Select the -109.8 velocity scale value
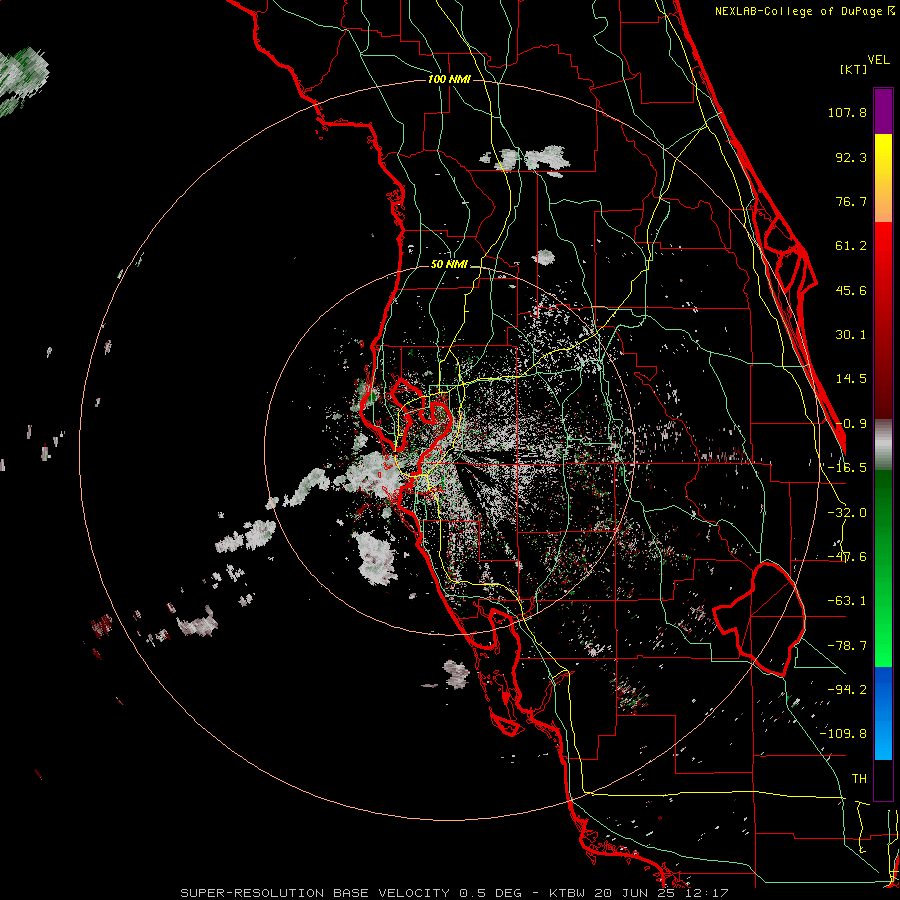Image resolution: width=900 pixels, height=900 pixels. (x=843, y=734)
